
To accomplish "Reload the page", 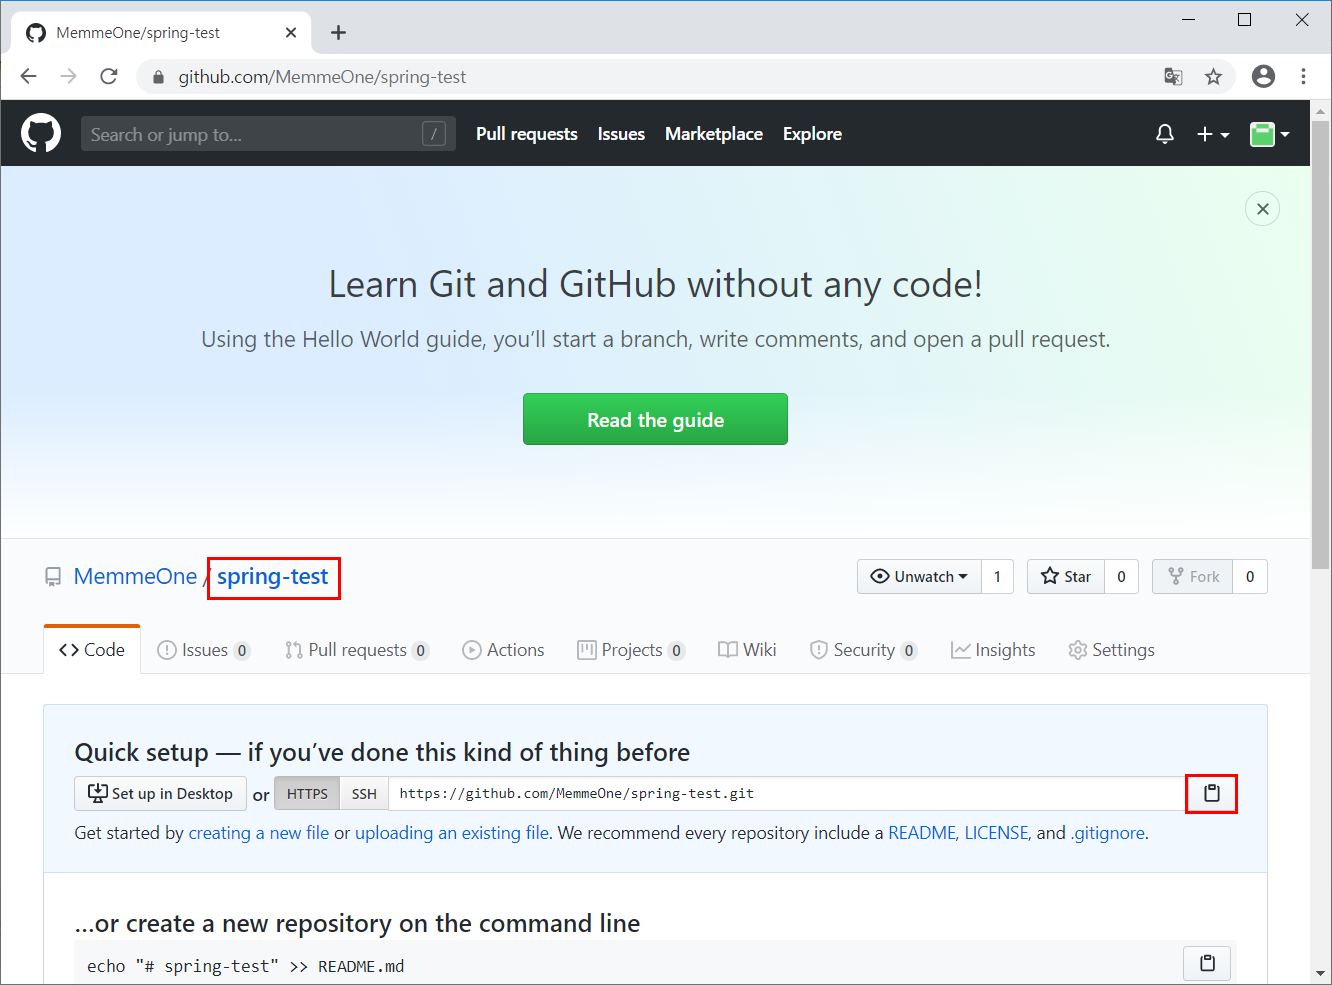I will pos(109,76).
